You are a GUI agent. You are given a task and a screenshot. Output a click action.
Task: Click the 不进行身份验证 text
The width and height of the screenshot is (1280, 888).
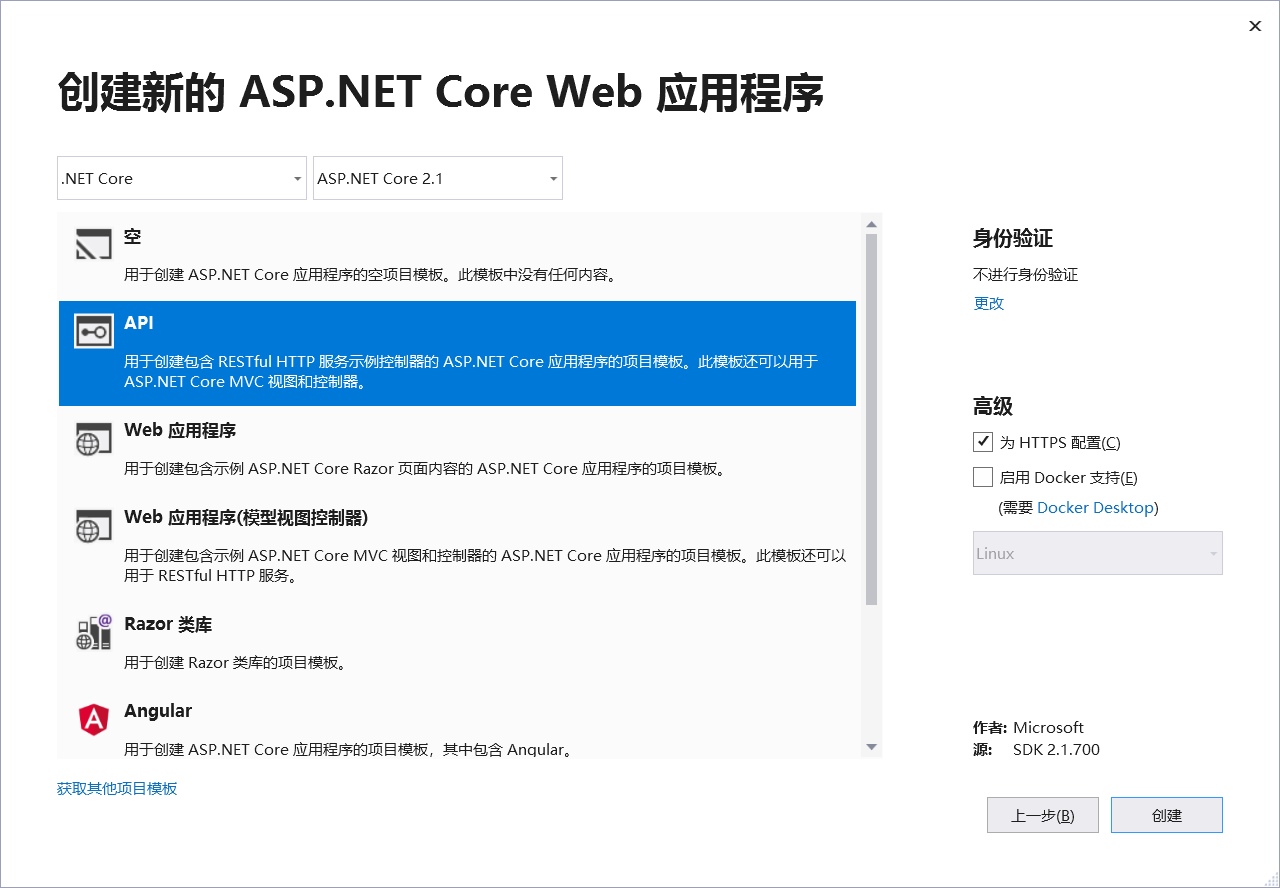tap(1026, 274)
